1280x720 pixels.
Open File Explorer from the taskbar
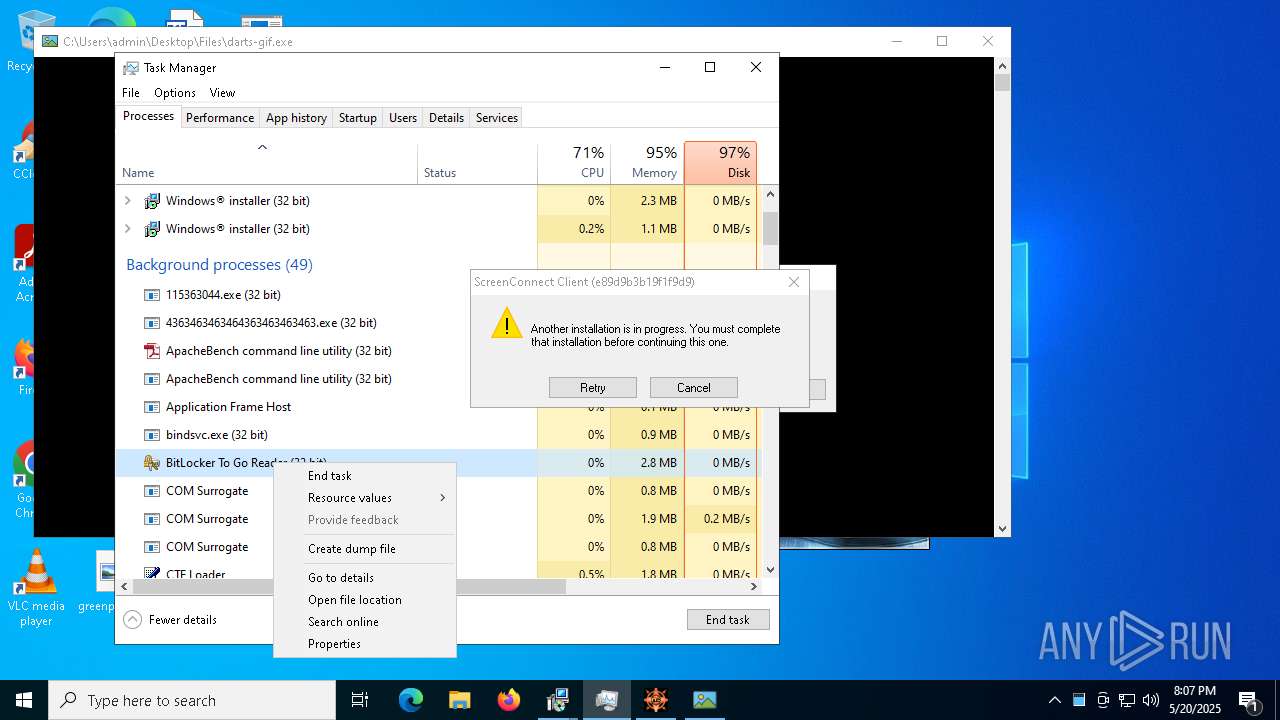point(460,700)
